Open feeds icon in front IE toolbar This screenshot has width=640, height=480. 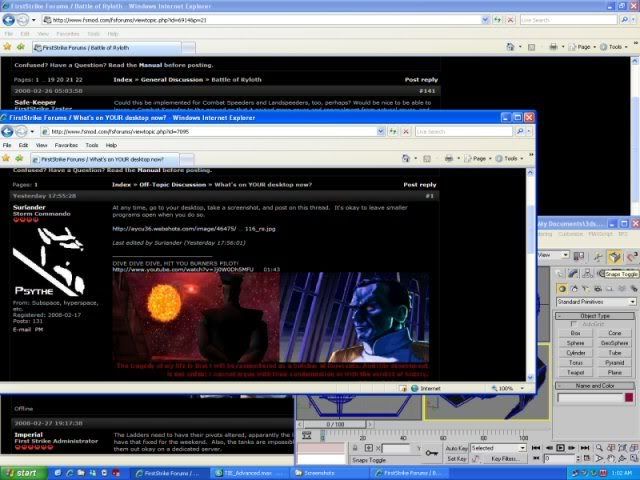pos(427,158)
